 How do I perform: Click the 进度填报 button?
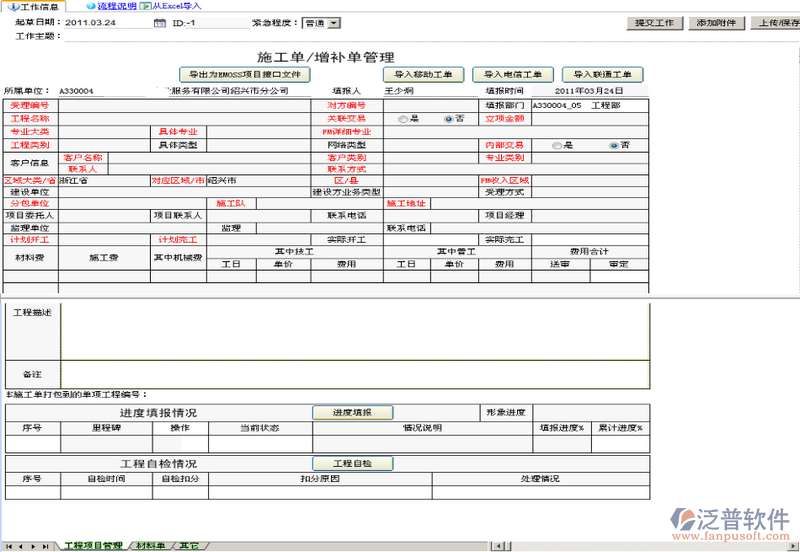tap(353, 413)
